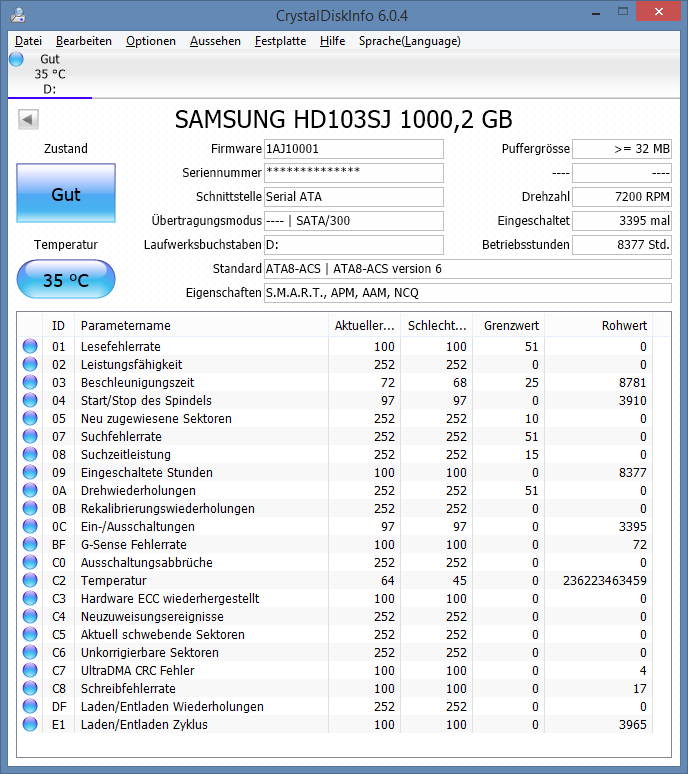The height and width of the screenshot is (774, 688).
Task: Click status orb for Laden/Entladen Wiederholungen row
Action: point(30,706)
